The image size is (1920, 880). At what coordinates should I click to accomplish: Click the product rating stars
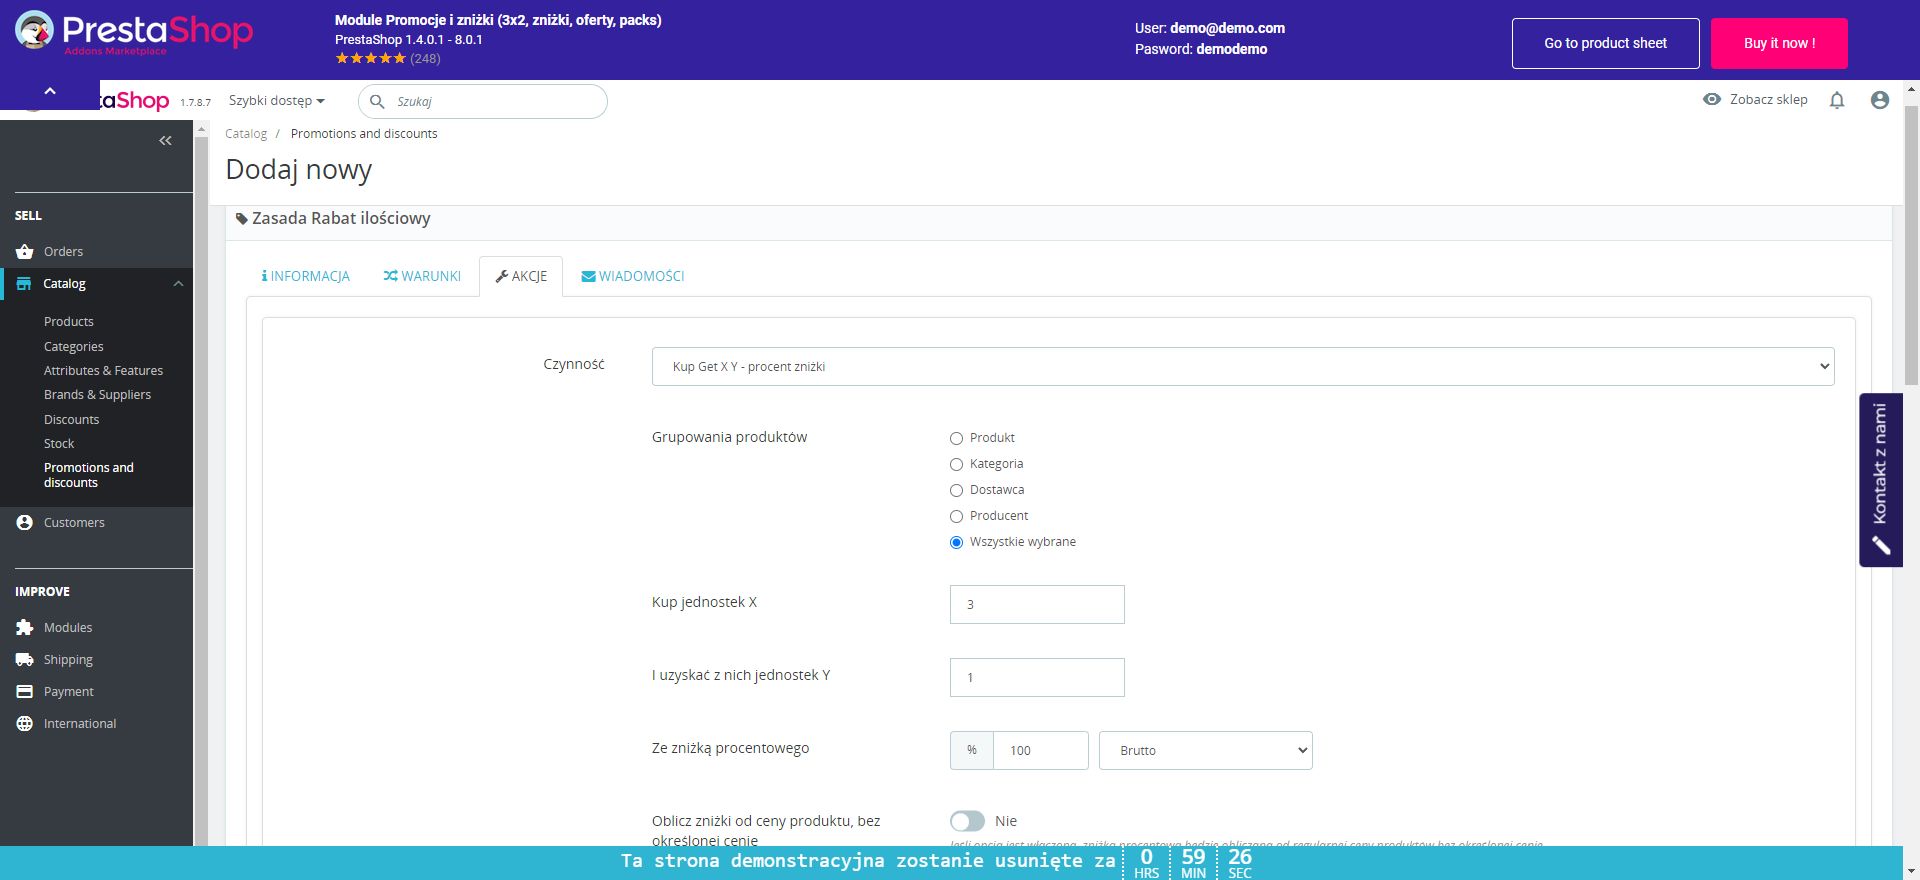click(x=370, y=59)
